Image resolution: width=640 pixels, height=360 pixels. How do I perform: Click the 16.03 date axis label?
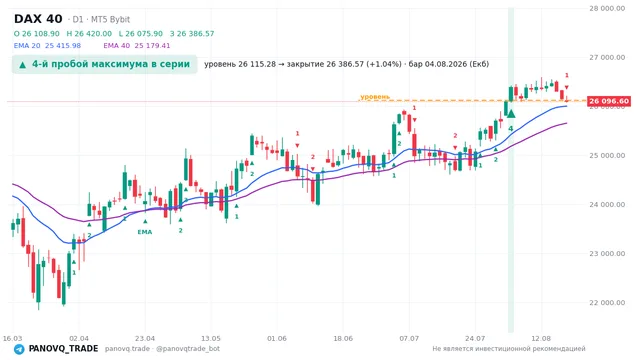12,338
